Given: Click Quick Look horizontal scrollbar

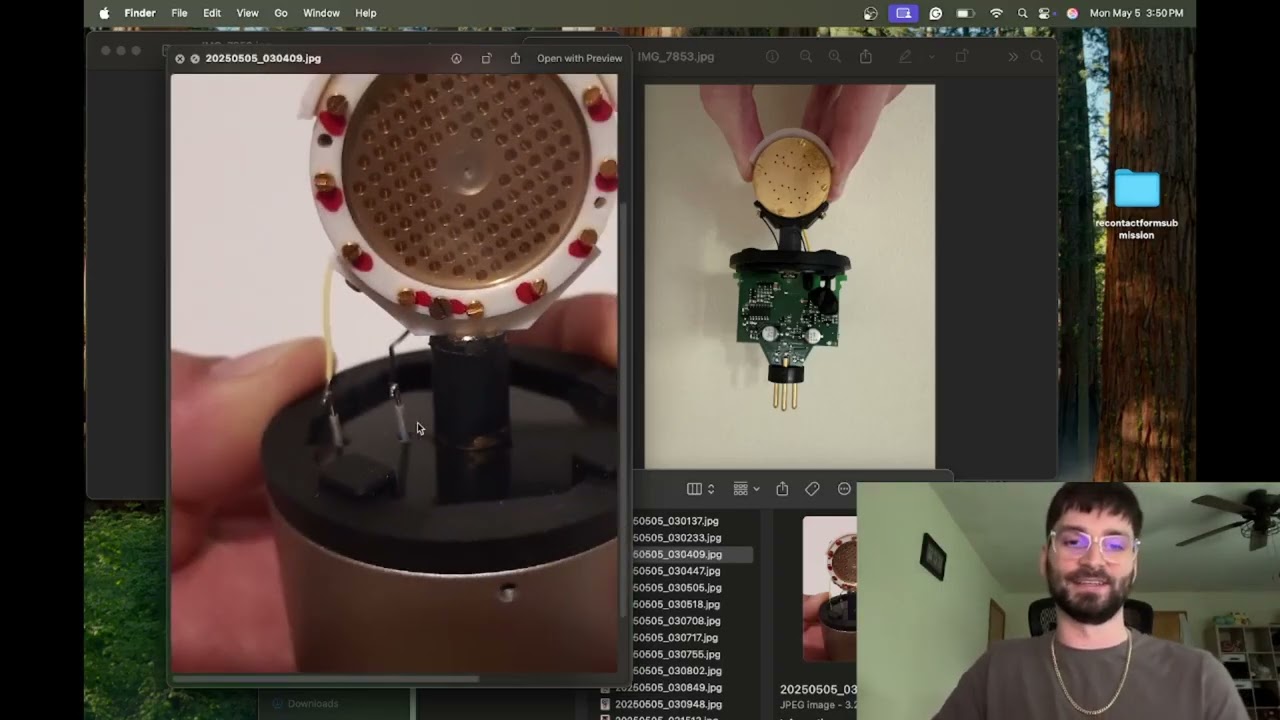Looking at the screenshot, I should pos(326,679).
